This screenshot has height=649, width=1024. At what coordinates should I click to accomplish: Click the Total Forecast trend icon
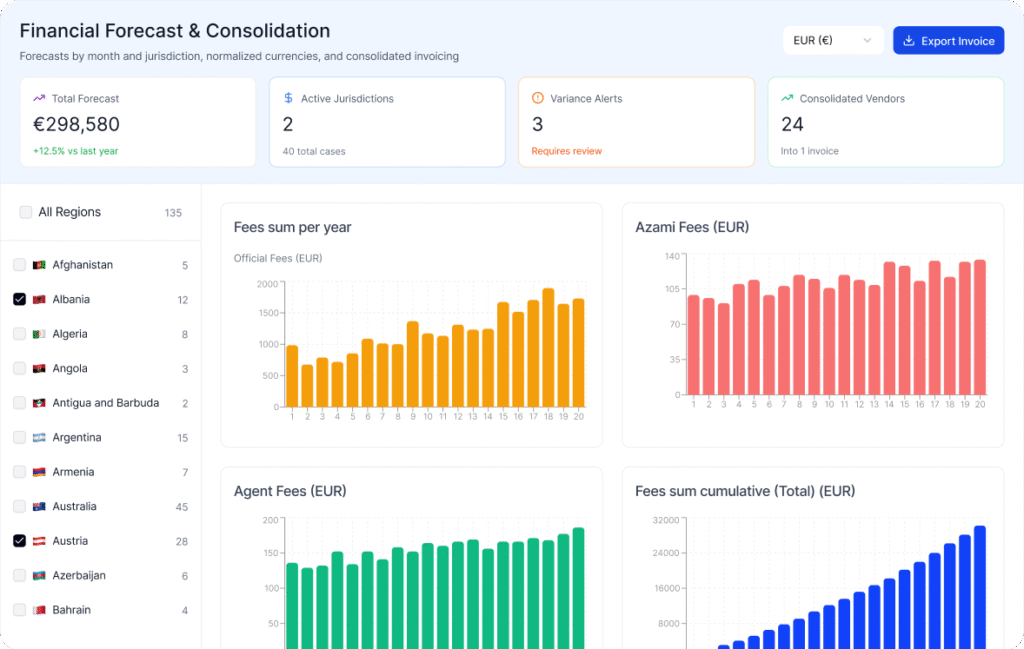tap(39, 98)
